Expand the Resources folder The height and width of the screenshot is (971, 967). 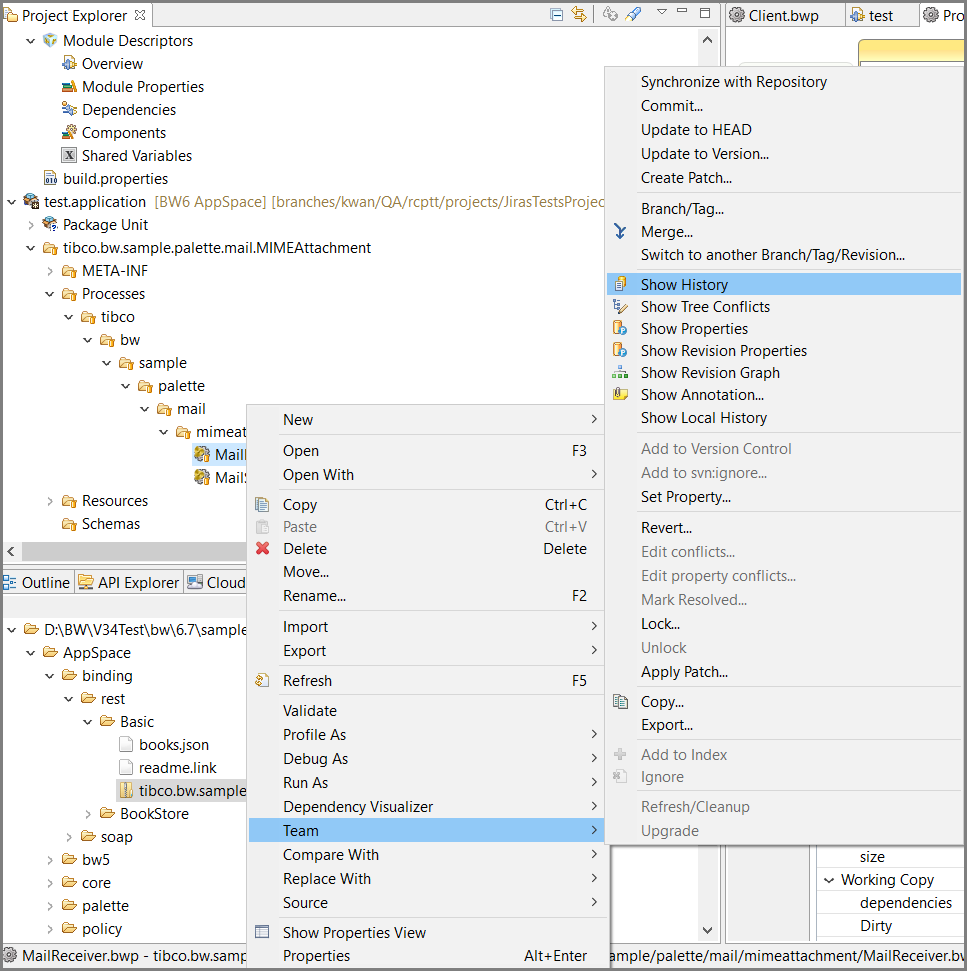50,501
